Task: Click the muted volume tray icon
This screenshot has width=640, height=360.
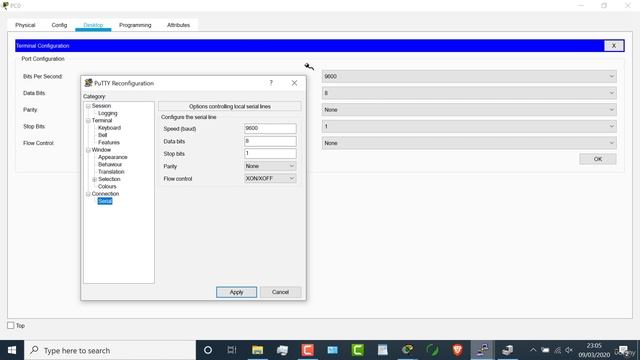Action: tap(569, 350)
